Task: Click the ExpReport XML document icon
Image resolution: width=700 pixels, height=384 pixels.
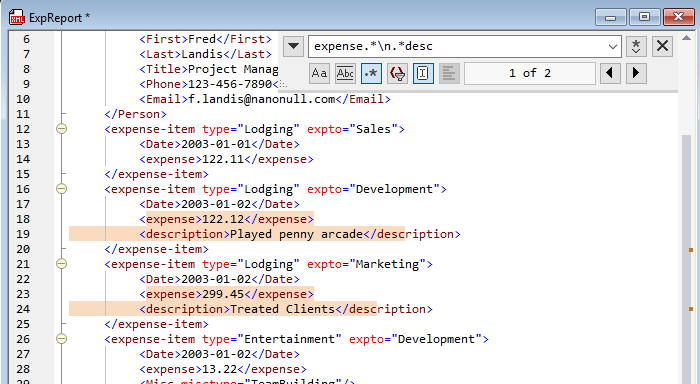Action: (x=17, y=18)
